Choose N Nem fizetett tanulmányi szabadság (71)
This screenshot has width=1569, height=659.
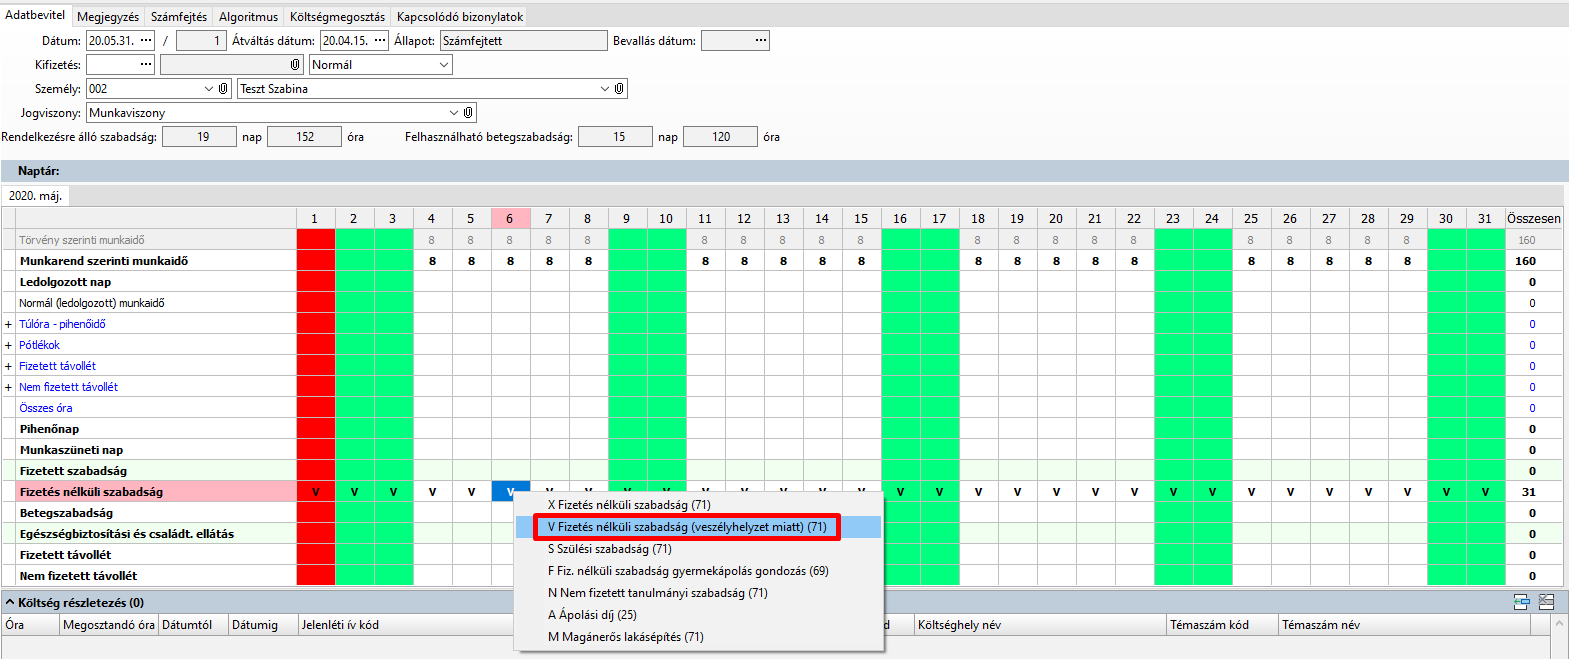[698, 593]
